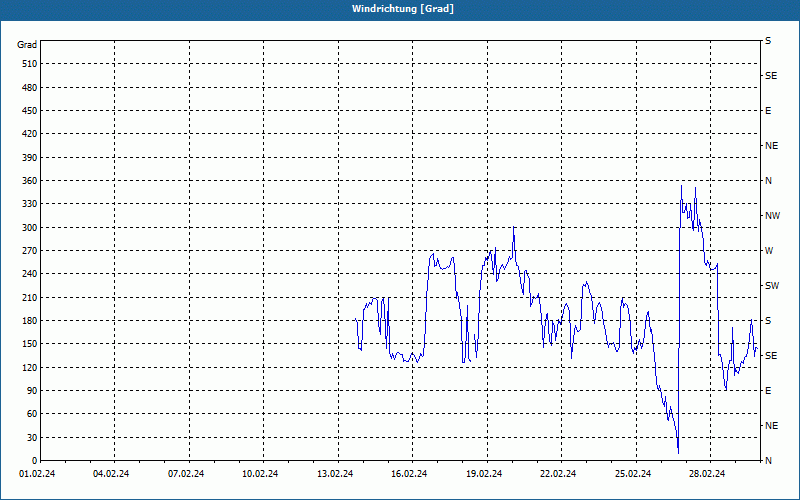Click the 120 tick label
Viewport: 800px width, 500px height.
tap(30, 367)
